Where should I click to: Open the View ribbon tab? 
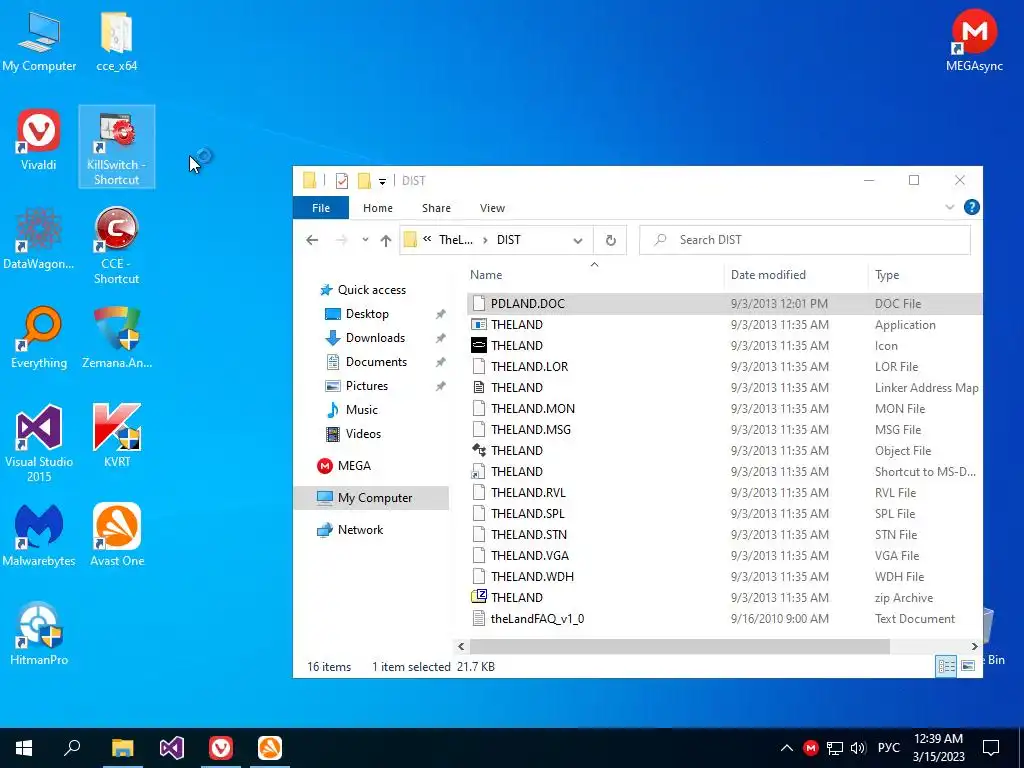point(492,208)
